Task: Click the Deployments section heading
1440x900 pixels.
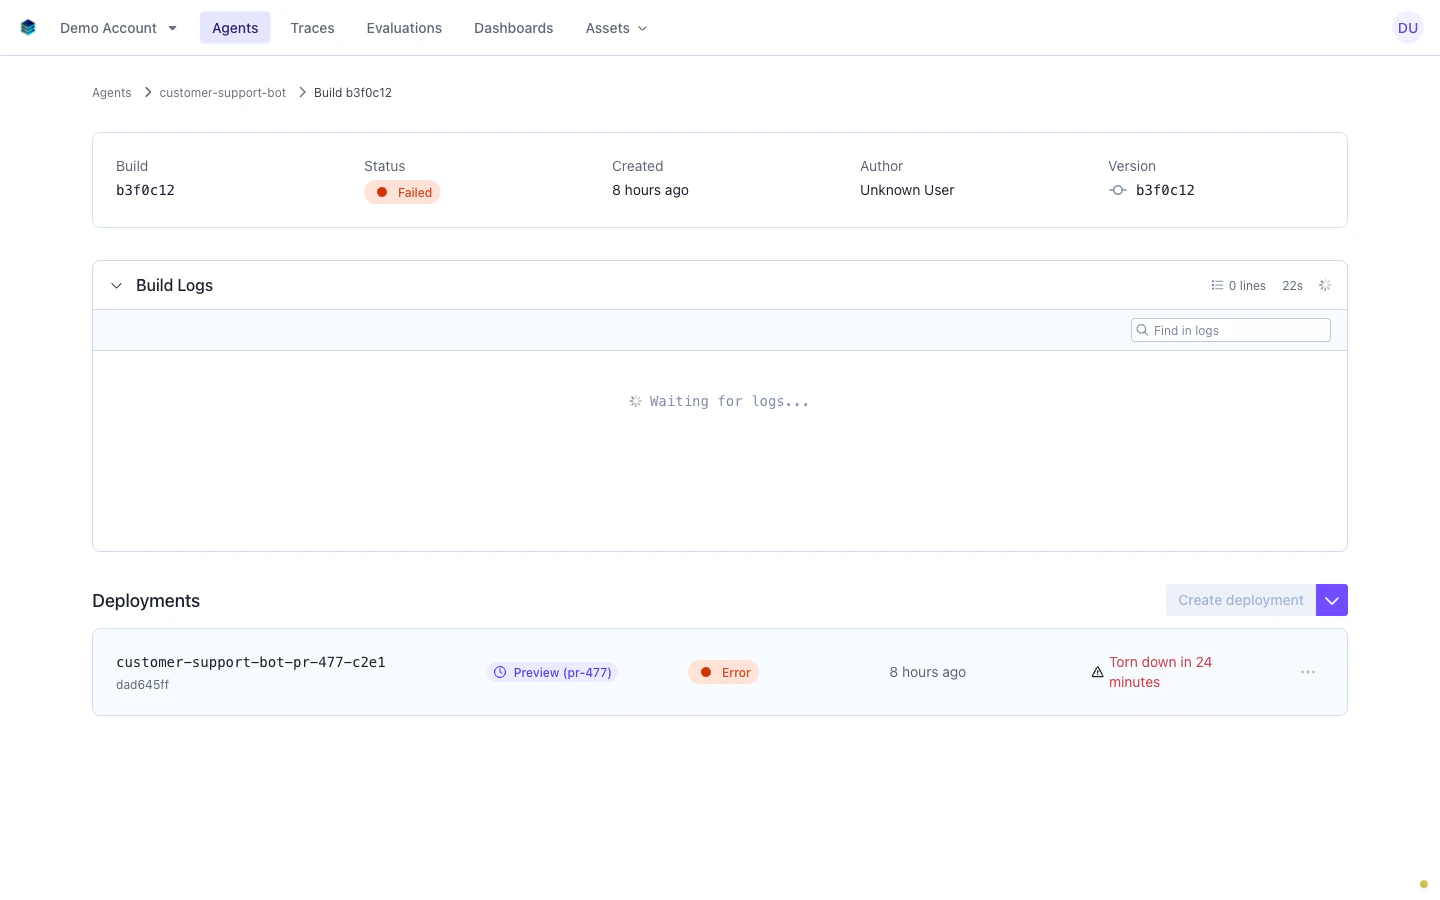Action: click(146, 601)
